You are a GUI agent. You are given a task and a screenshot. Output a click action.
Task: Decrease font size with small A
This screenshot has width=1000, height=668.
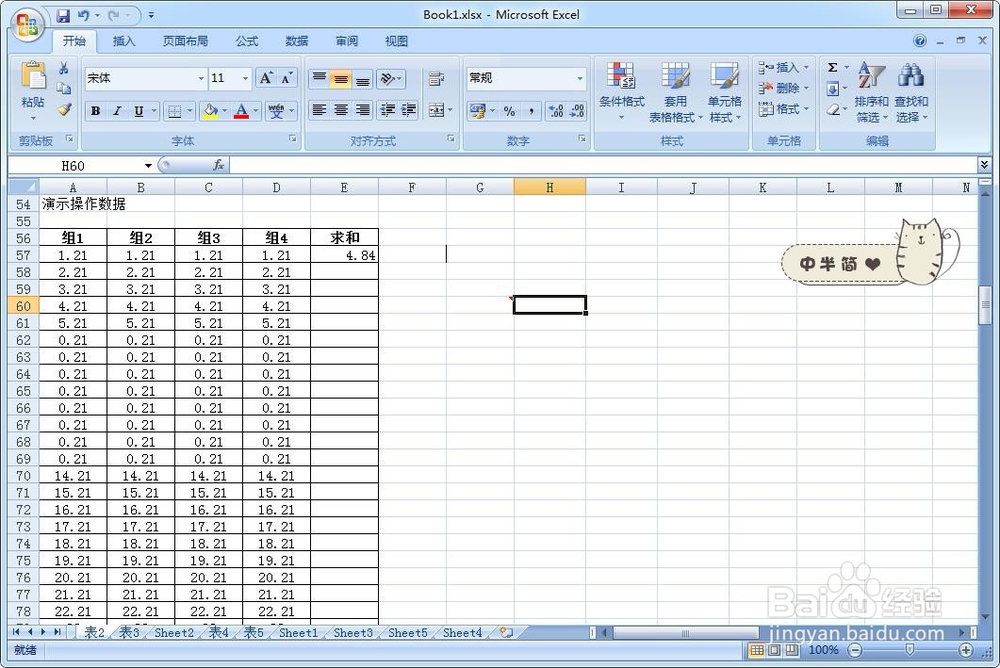coord(286,78)
